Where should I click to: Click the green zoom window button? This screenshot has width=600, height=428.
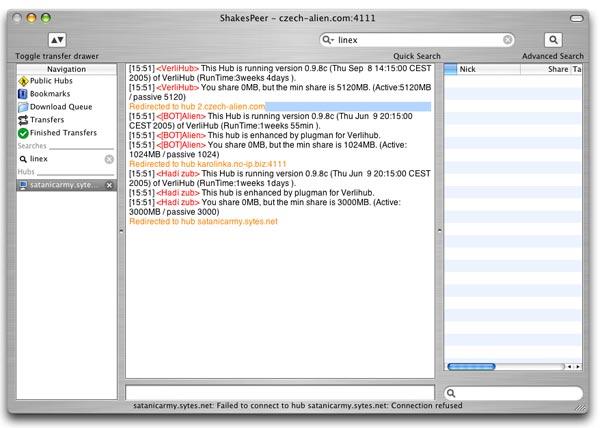[46, 18]
